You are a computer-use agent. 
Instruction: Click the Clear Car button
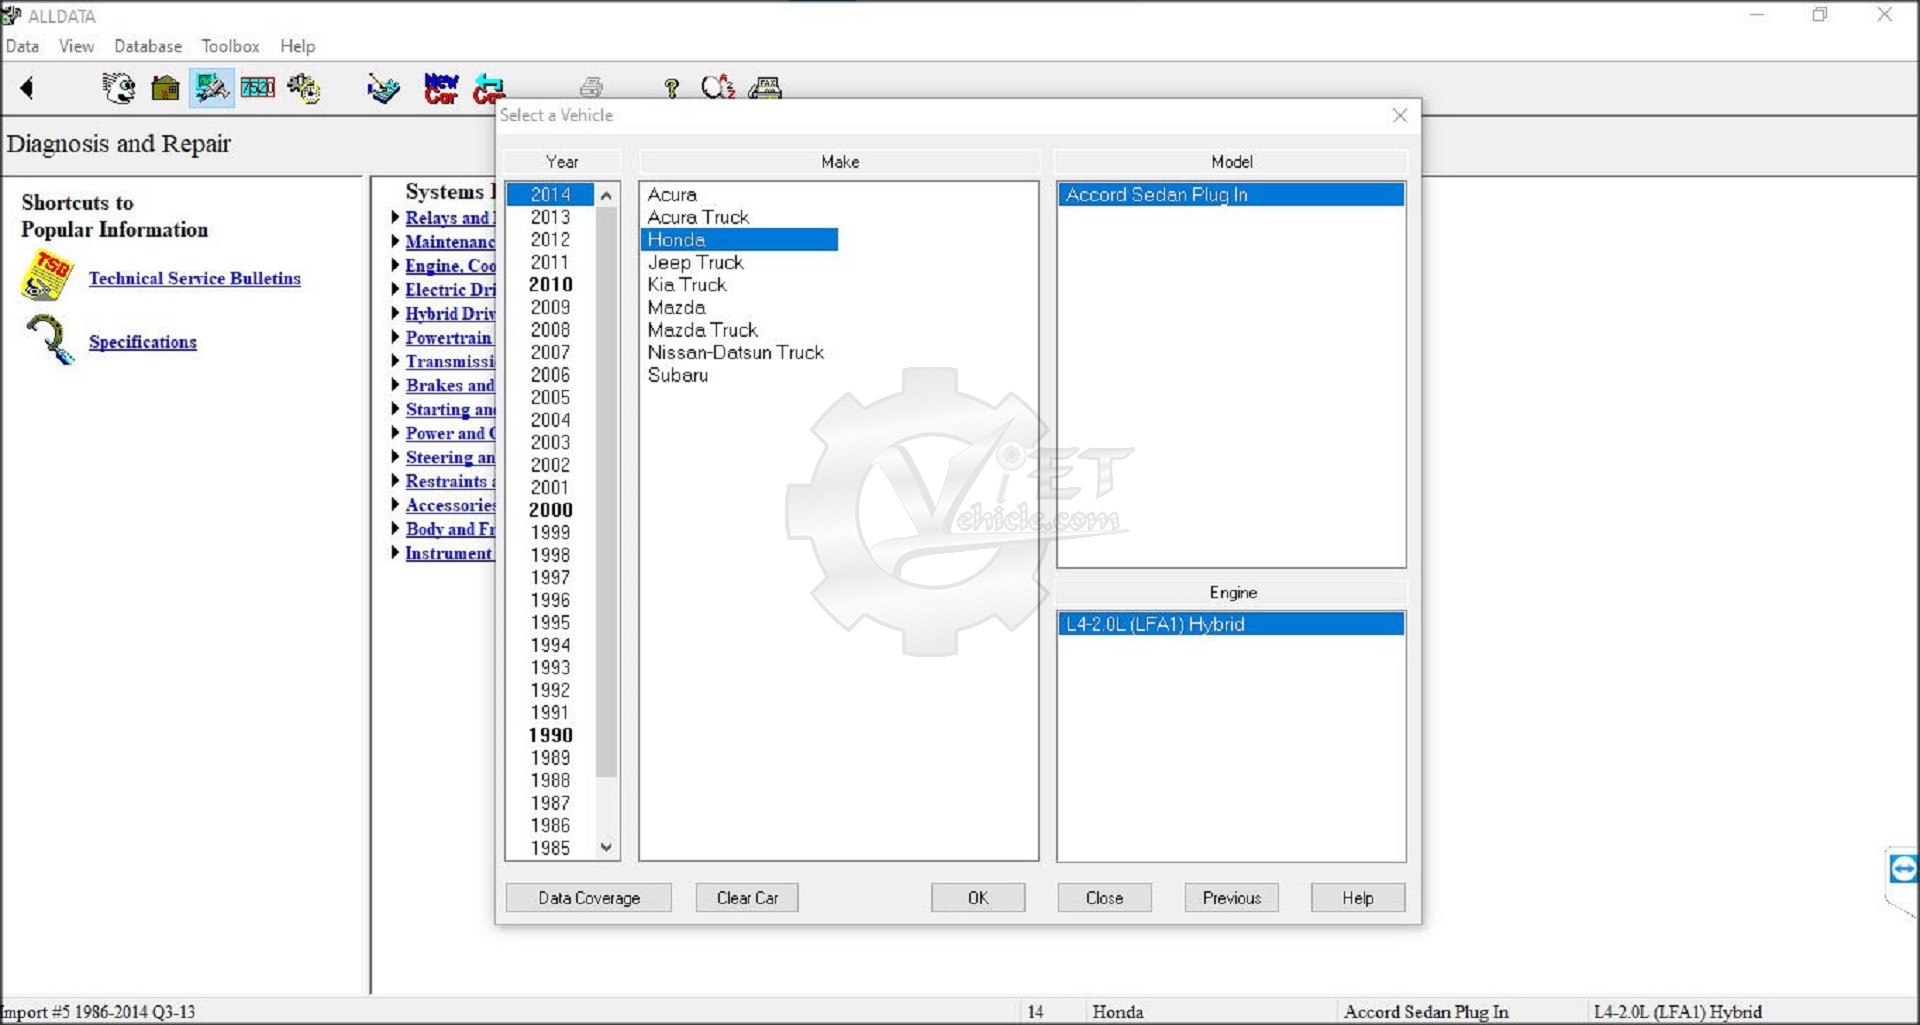[747, 898]
